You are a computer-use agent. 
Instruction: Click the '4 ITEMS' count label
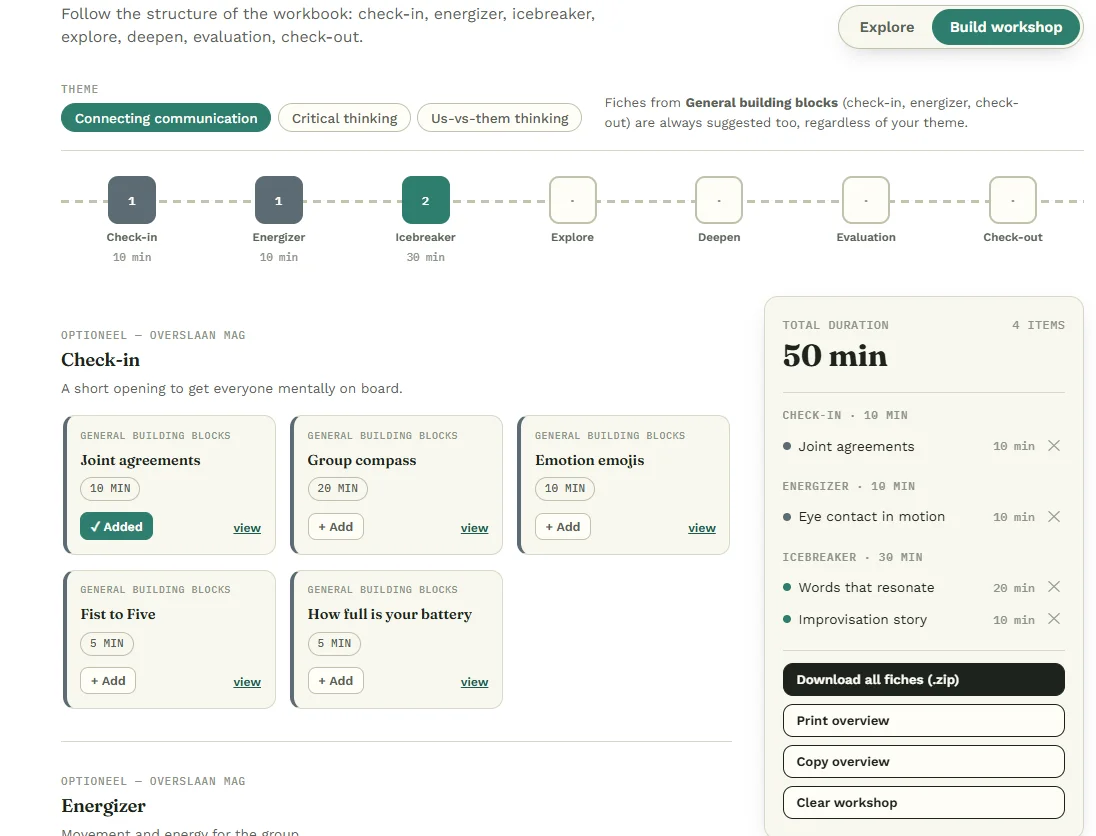point(1038,325)
